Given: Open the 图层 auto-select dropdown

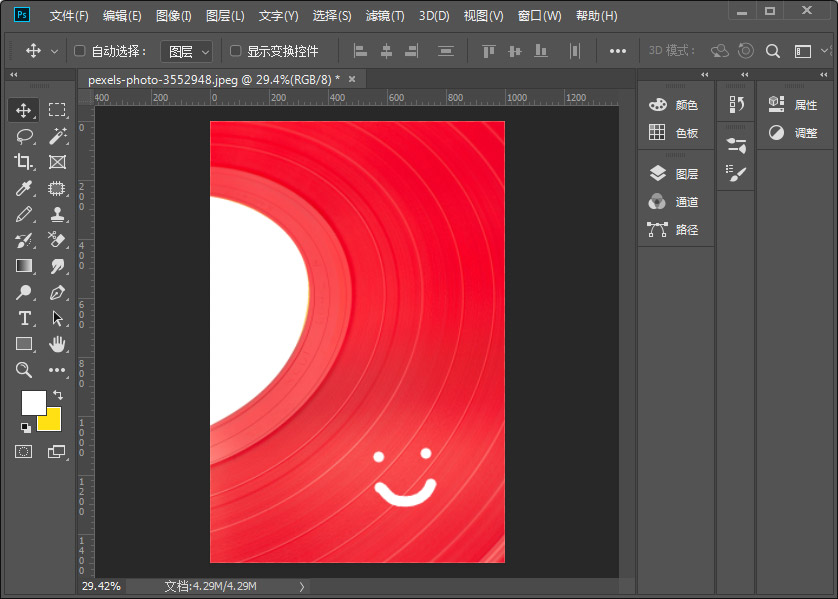Looking at the screenshot, I should [x=187, y=51].
